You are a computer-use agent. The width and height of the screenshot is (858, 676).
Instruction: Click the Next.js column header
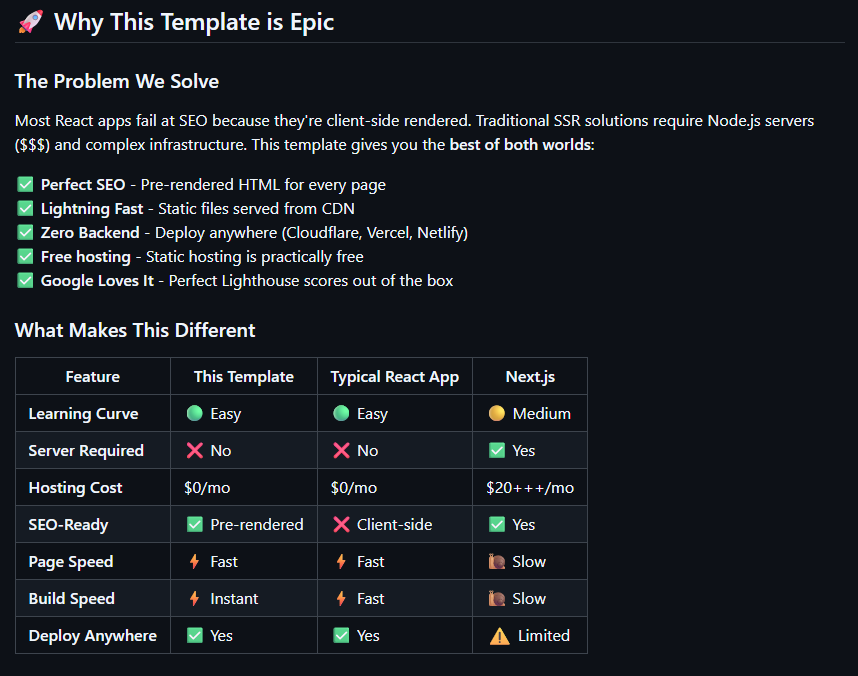(x=530, y=377)
